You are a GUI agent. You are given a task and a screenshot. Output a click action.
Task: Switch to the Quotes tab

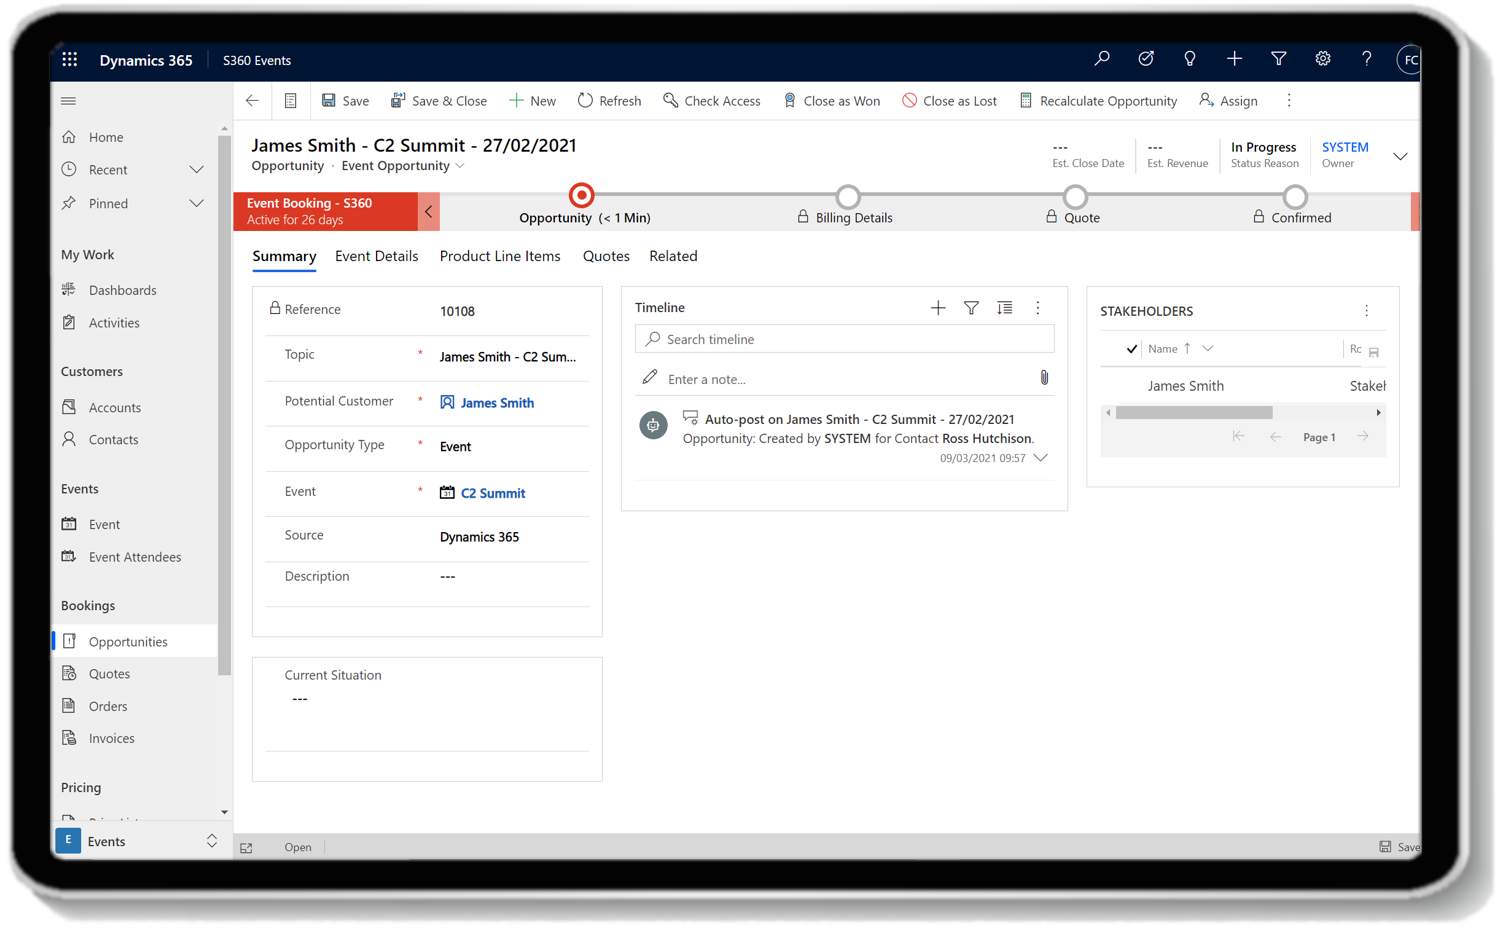(606, 256)
